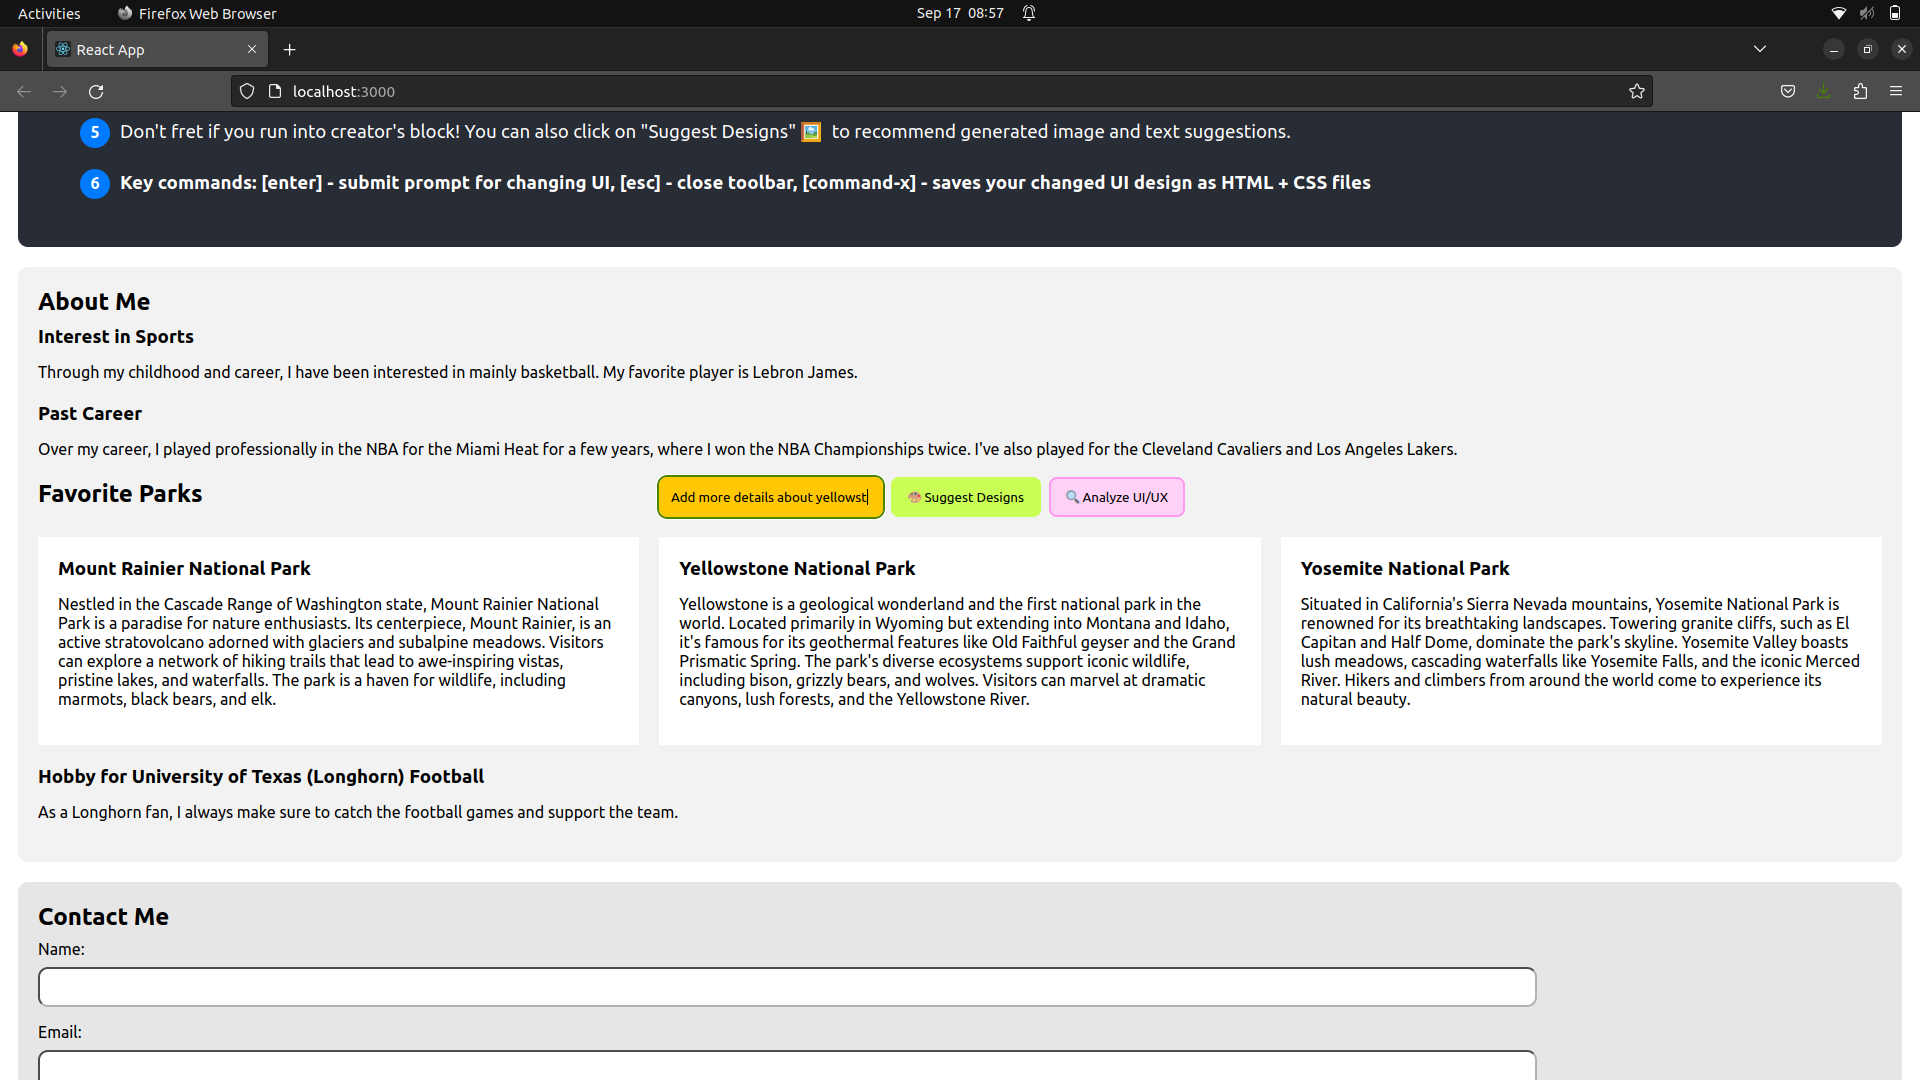The width and height of the screenshot is (1920, 1080).
Task: Click the Suggest Designs button
Action: (965, 497)
